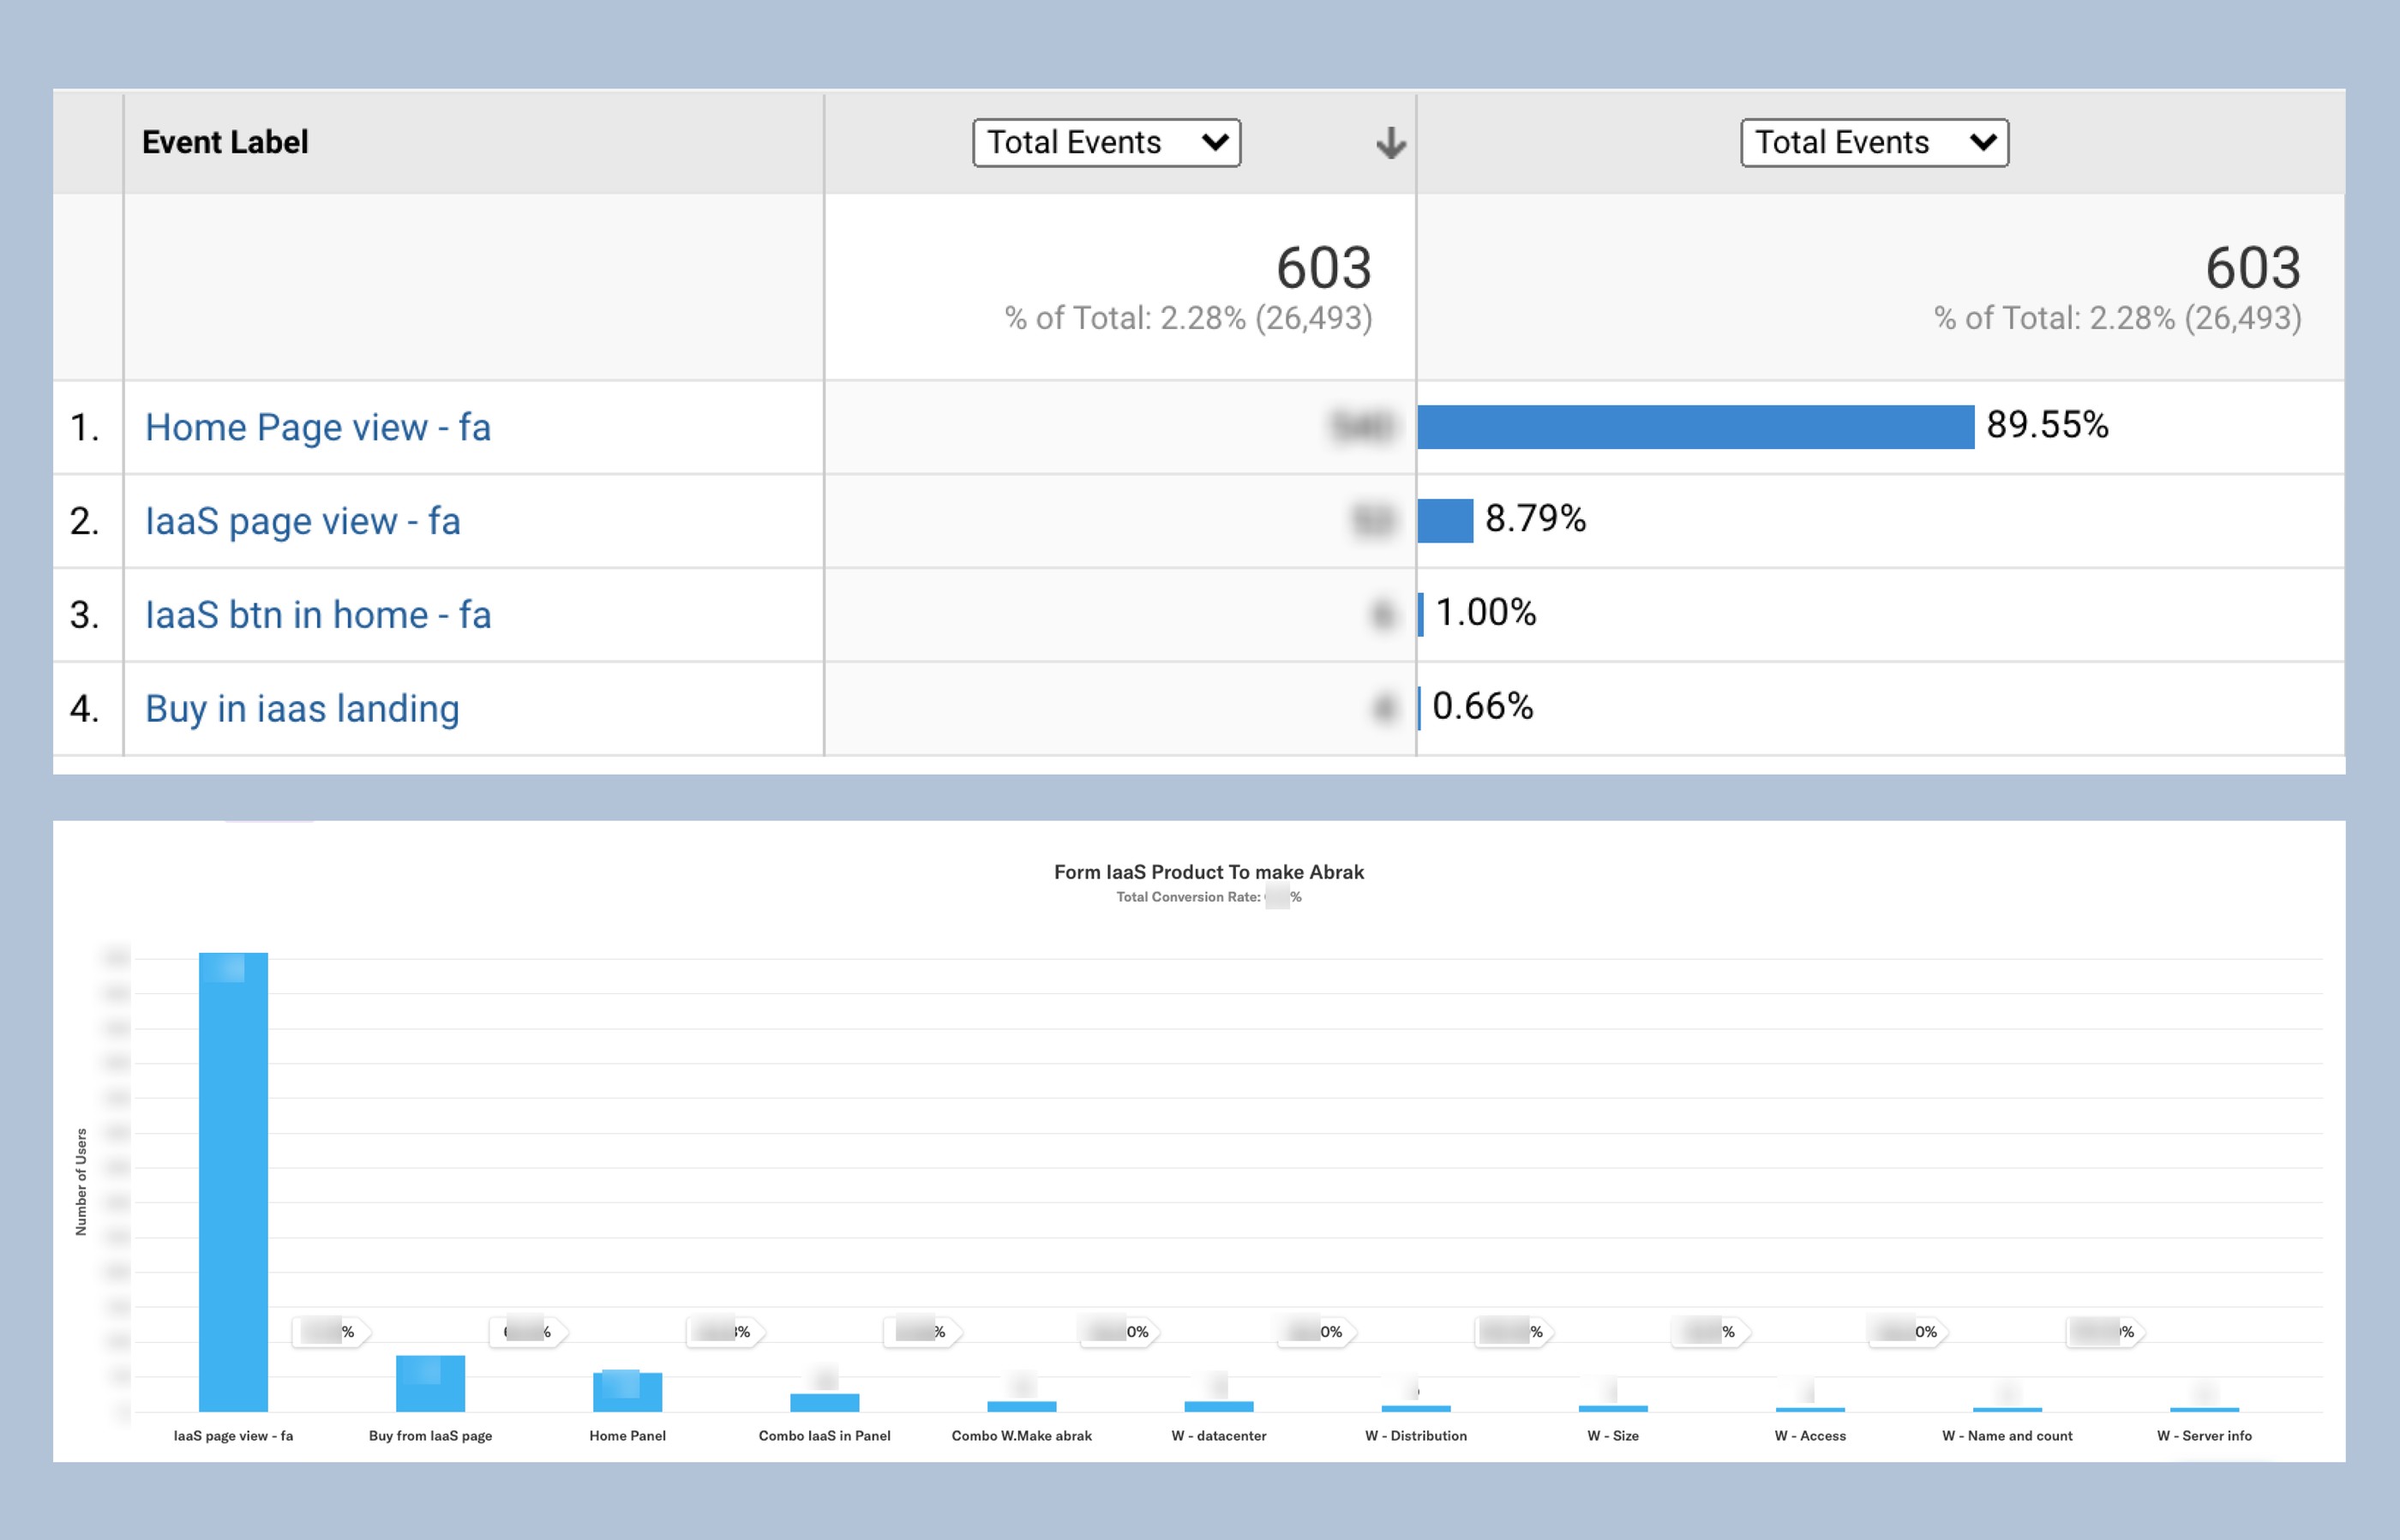Click the W - datacenter axis label
The height and width of the screenshot is (1540, 2400).
coord(1218,1436)
